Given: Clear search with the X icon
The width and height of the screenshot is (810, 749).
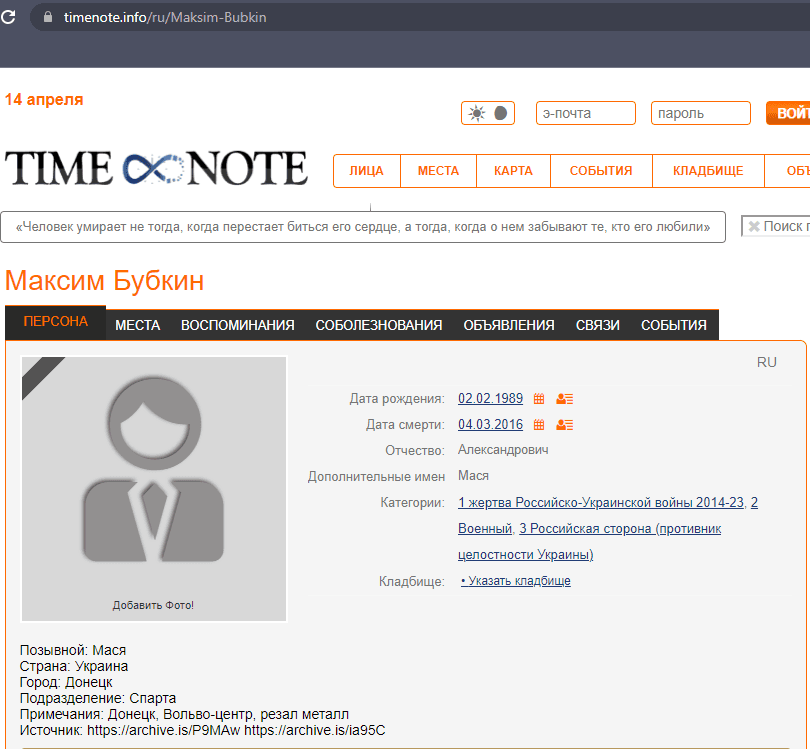Looking at the screenshot, I should click(x=754, y=226).
